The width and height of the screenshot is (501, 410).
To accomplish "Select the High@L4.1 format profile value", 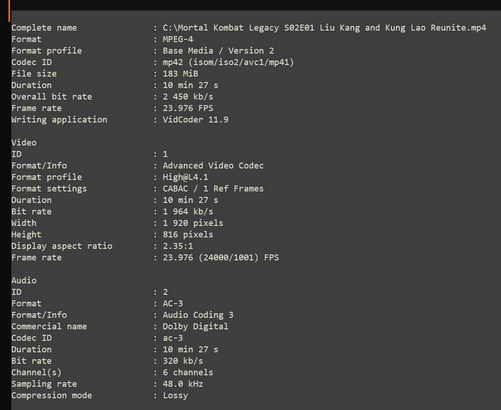I will tap(185, 177).
